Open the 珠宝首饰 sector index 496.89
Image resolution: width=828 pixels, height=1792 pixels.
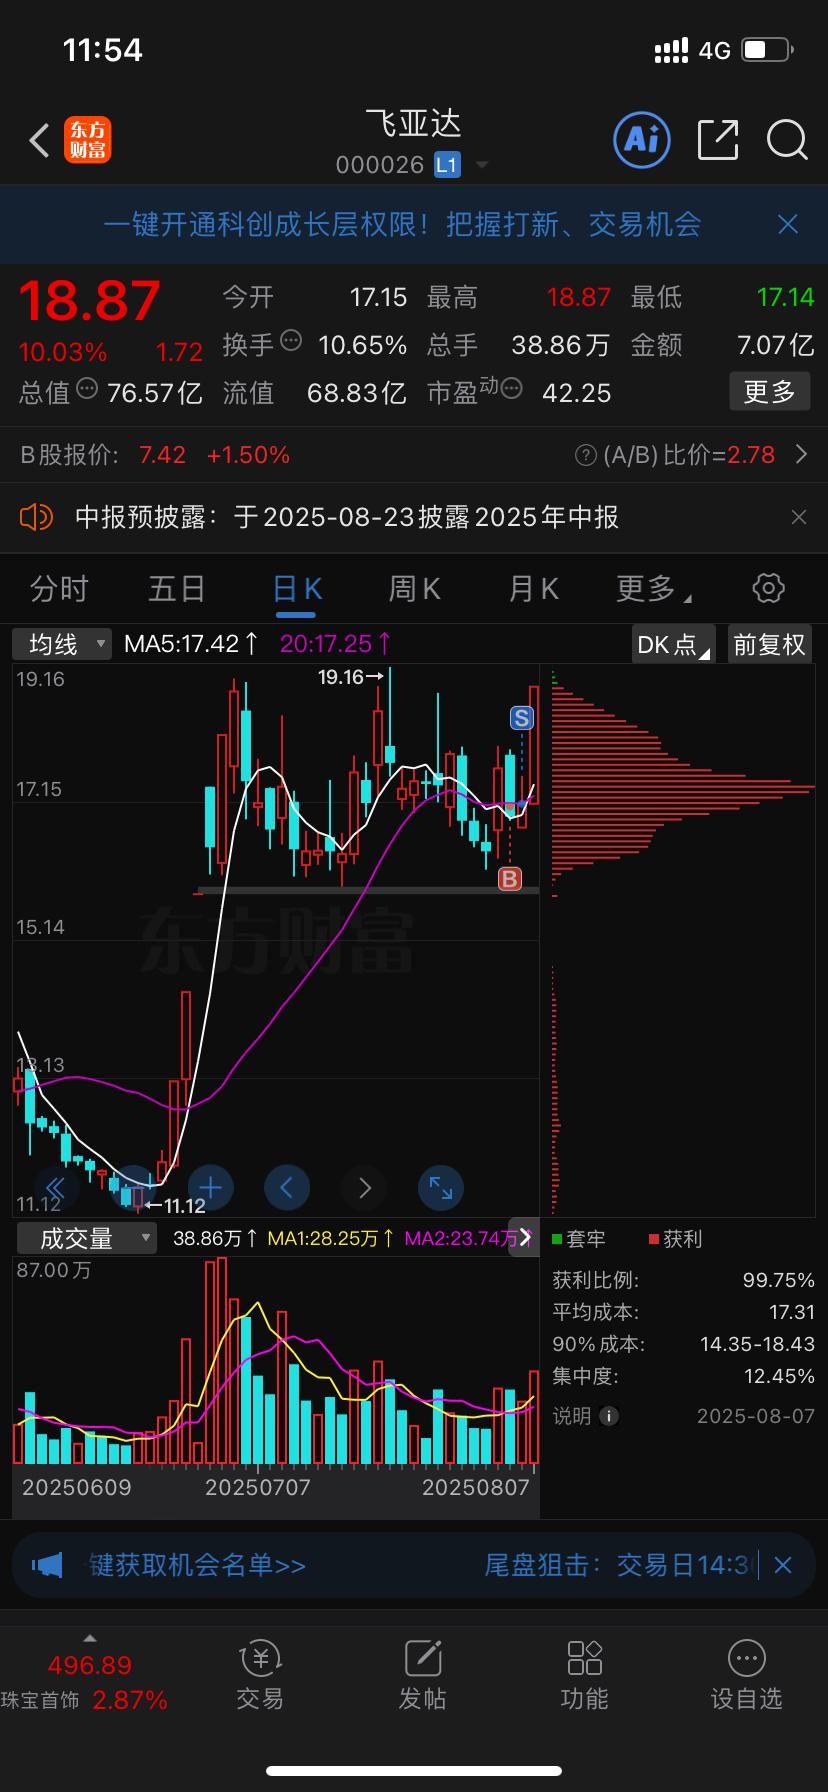tap(85, 1683)
